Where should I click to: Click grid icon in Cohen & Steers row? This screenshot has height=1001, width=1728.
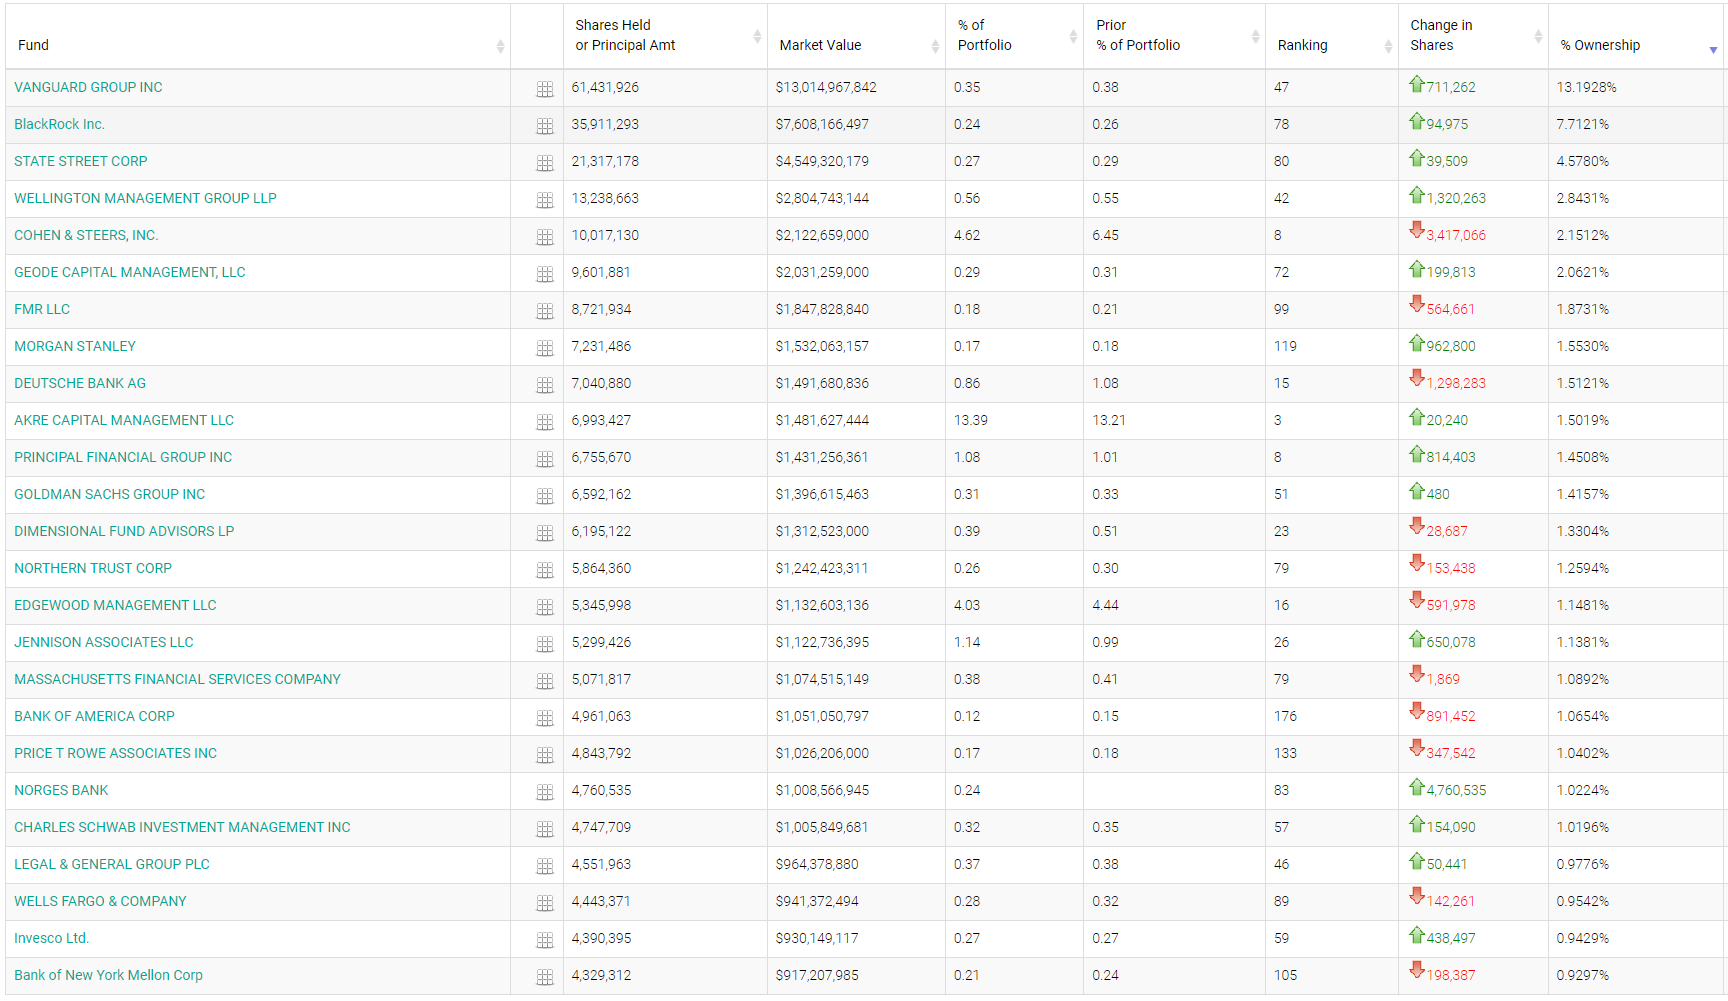tap(545, 237)
